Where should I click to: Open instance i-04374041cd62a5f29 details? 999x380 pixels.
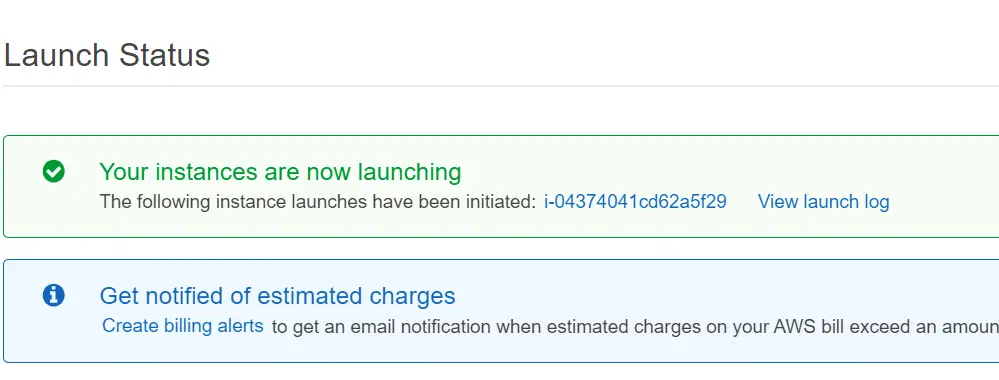[635, 201]
